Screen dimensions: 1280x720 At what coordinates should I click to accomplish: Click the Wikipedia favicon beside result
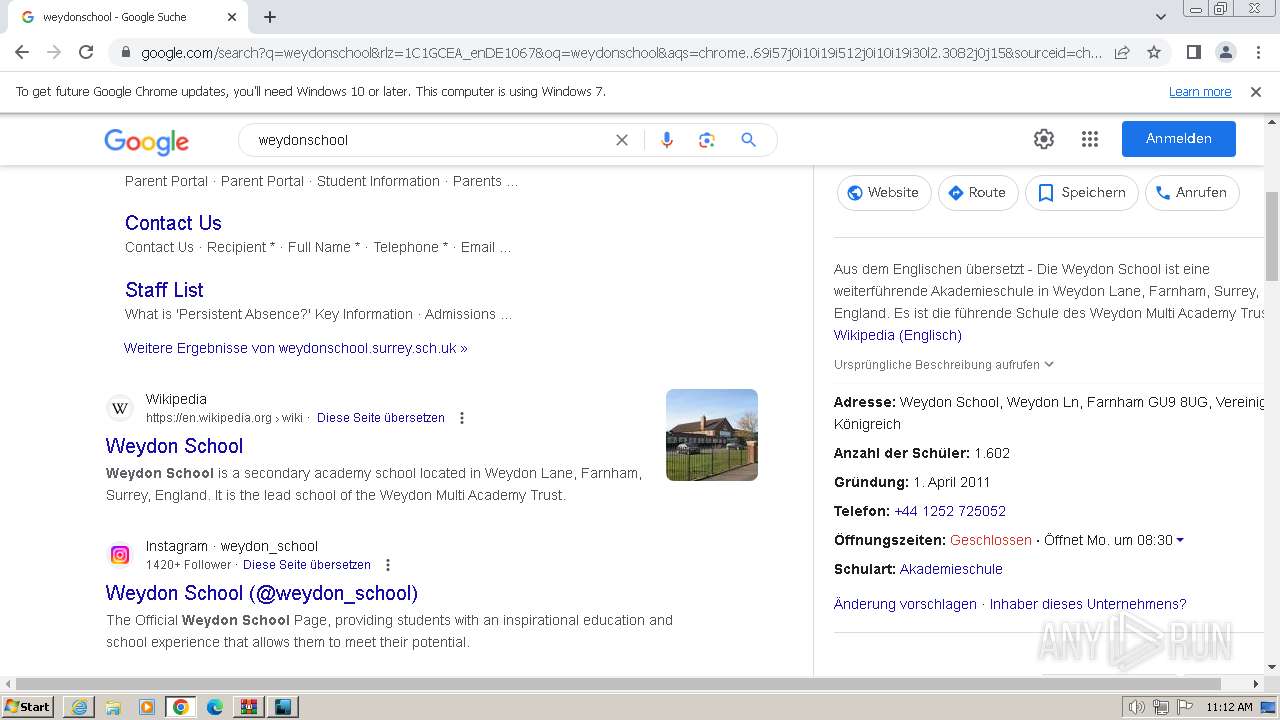(120, 408)
